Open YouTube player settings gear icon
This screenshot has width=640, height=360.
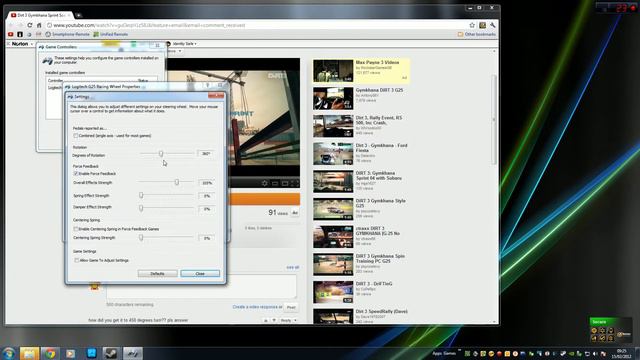click(265, 183)
